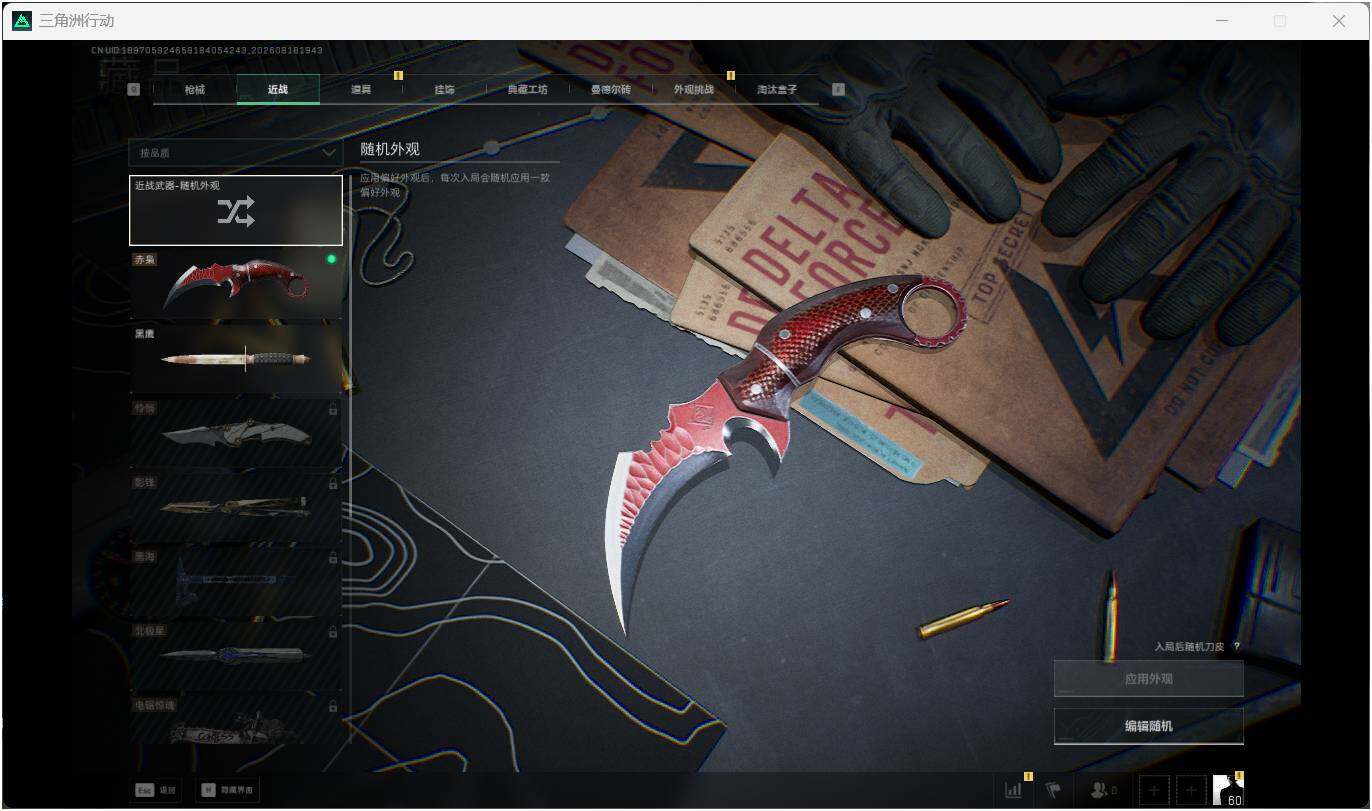This screenshot has width=1372, height=811.
Task: Click the green equipped indicator on 赤枭
Action: tap(331, 259)
